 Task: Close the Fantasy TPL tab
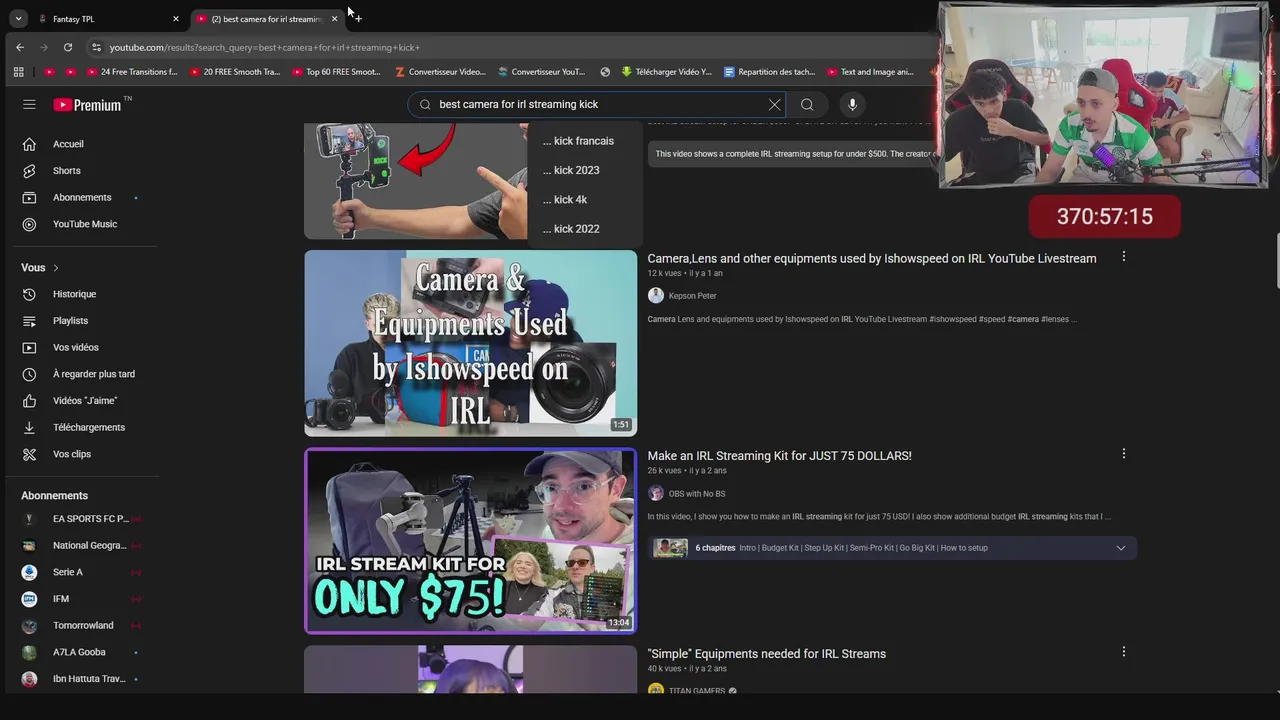[176, 19]
